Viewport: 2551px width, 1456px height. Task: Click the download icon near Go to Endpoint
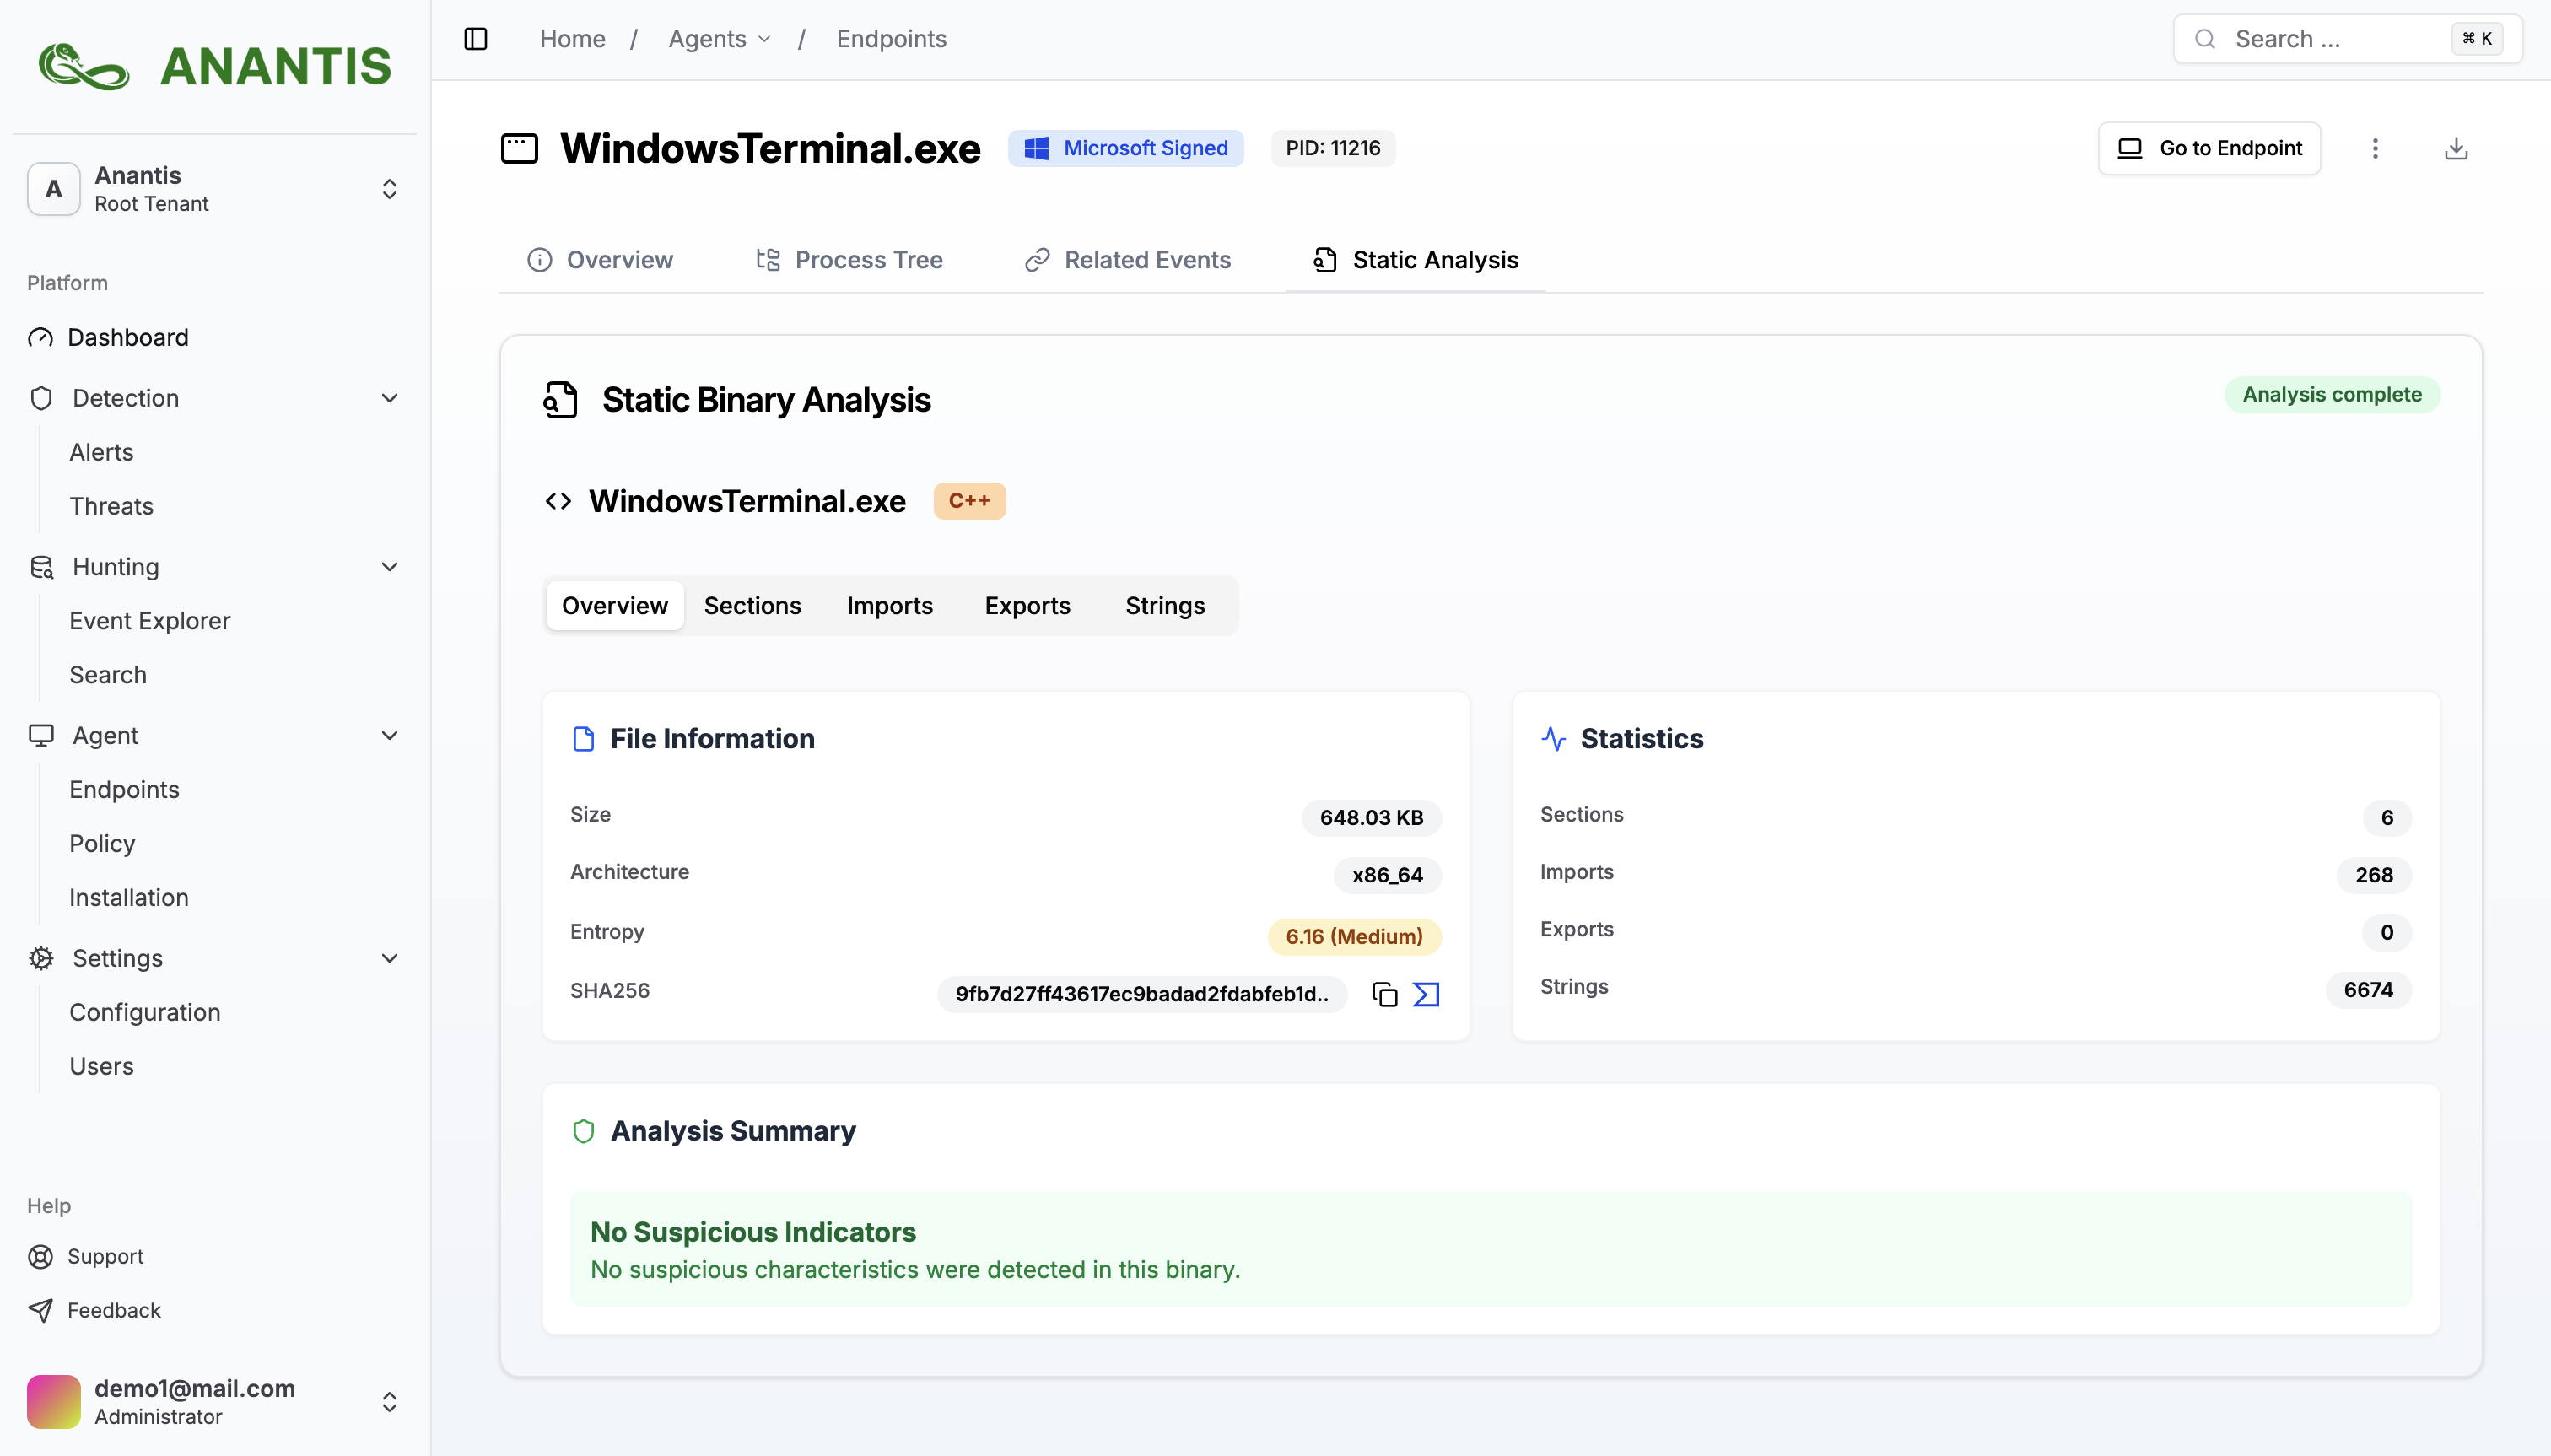(x=2456, y=148)
